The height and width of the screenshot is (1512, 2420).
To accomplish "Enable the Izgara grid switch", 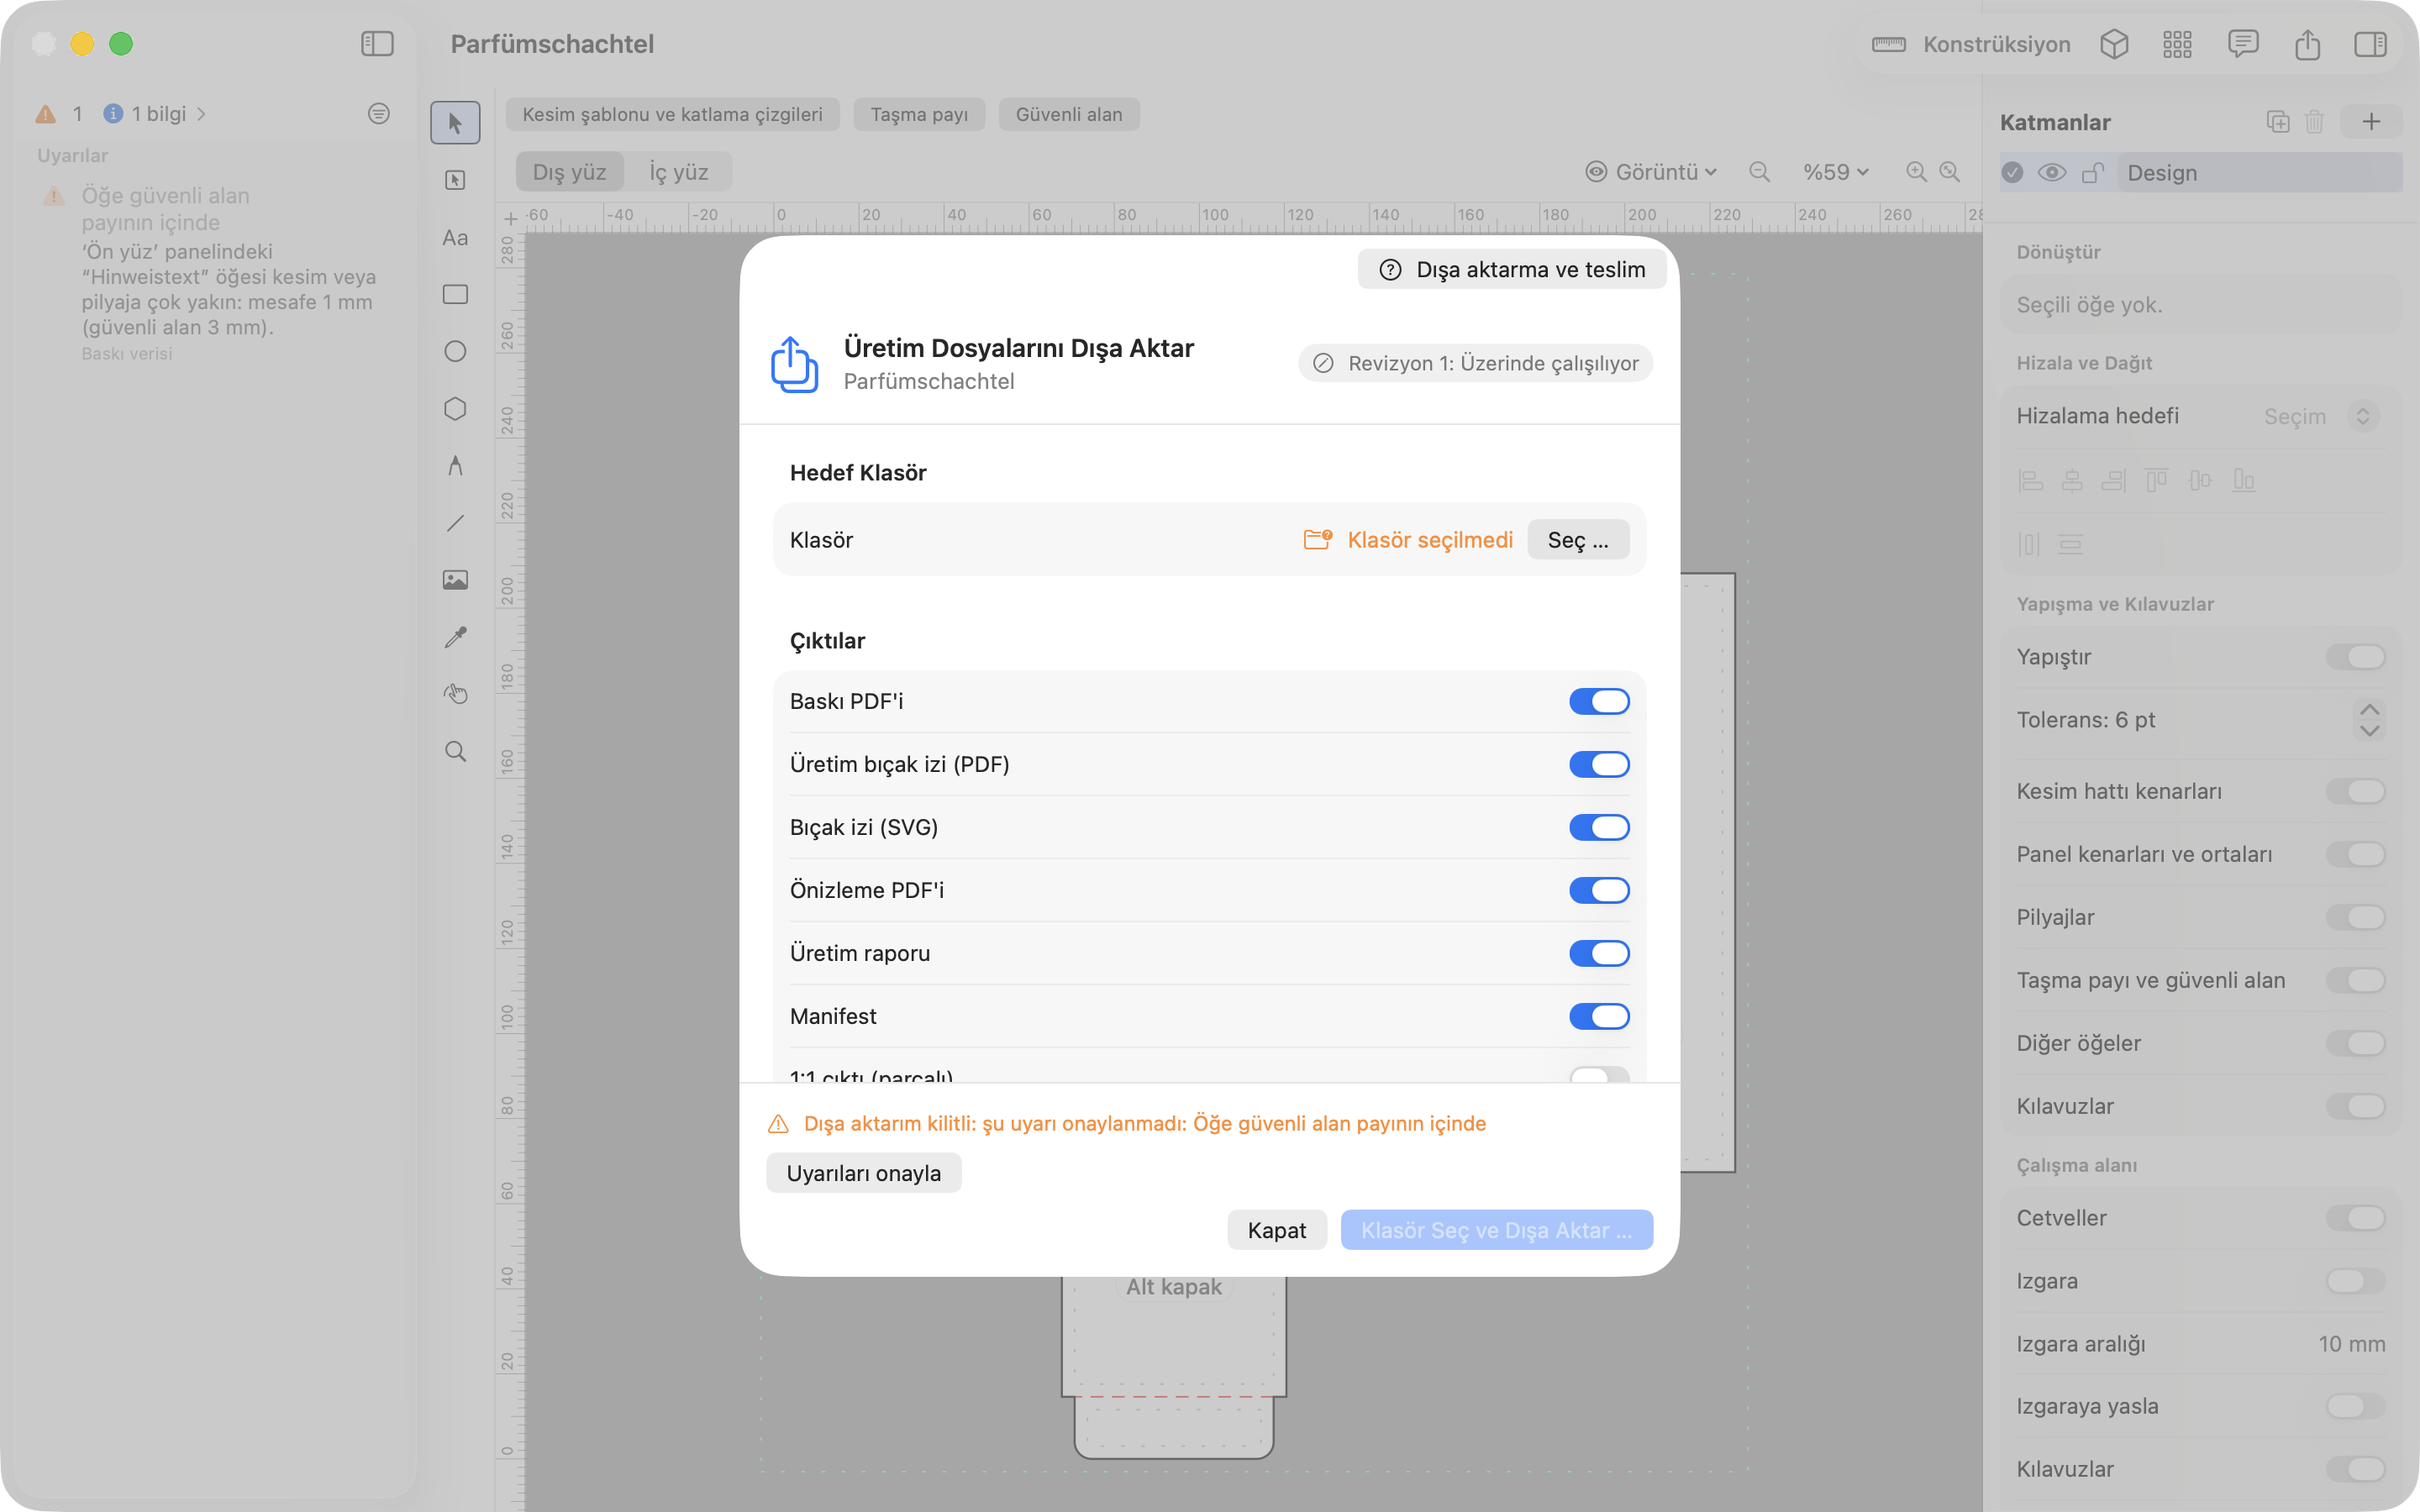I will click(x=2355, y=1281).
